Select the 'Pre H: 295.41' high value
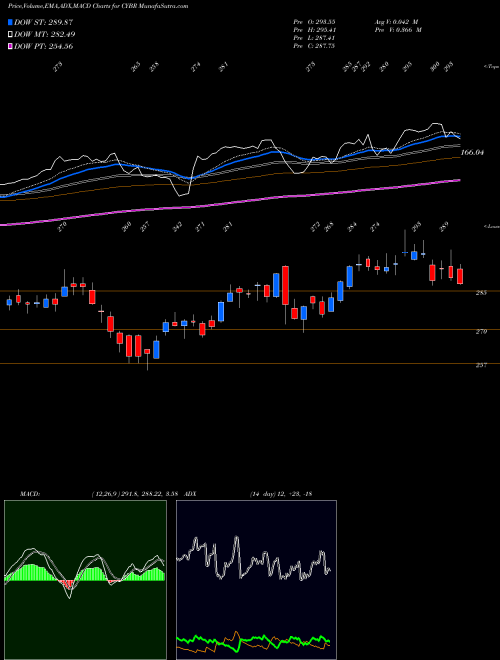This screenshot has height=660, width=500. (314, 30)
